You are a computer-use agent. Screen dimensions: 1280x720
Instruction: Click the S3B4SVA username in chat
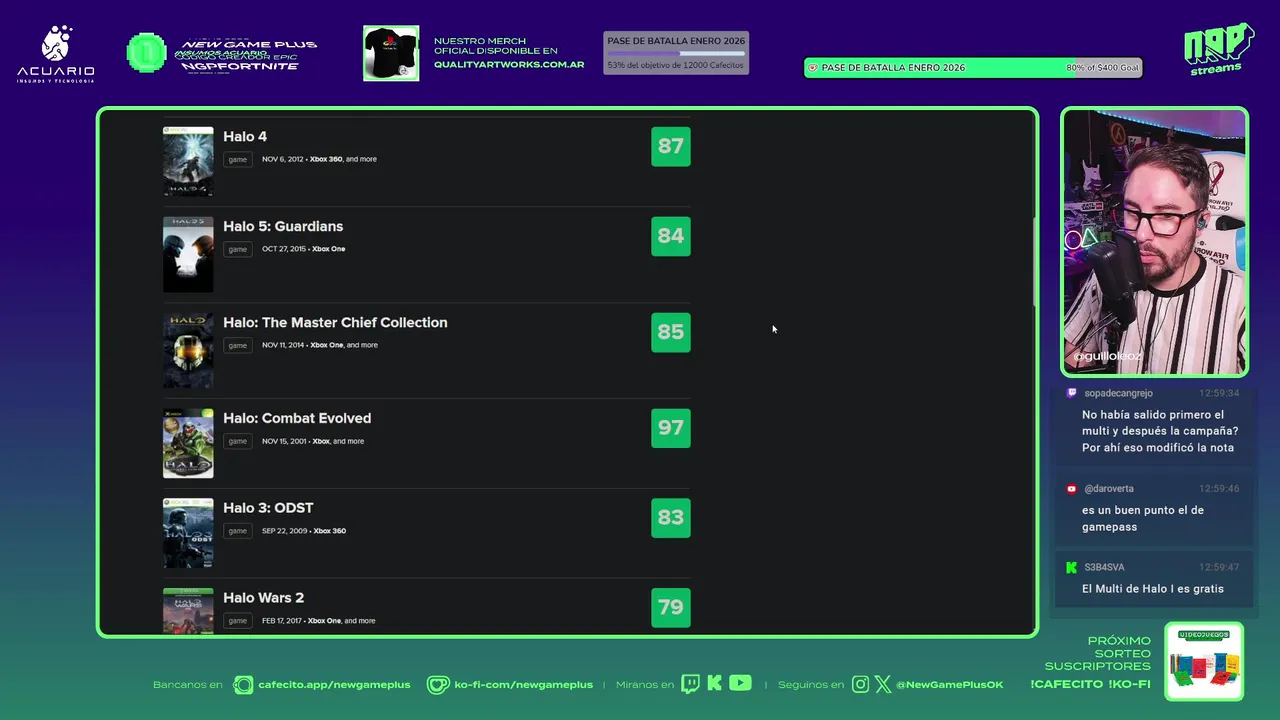pyautogui.click(x=1104, y=567)
